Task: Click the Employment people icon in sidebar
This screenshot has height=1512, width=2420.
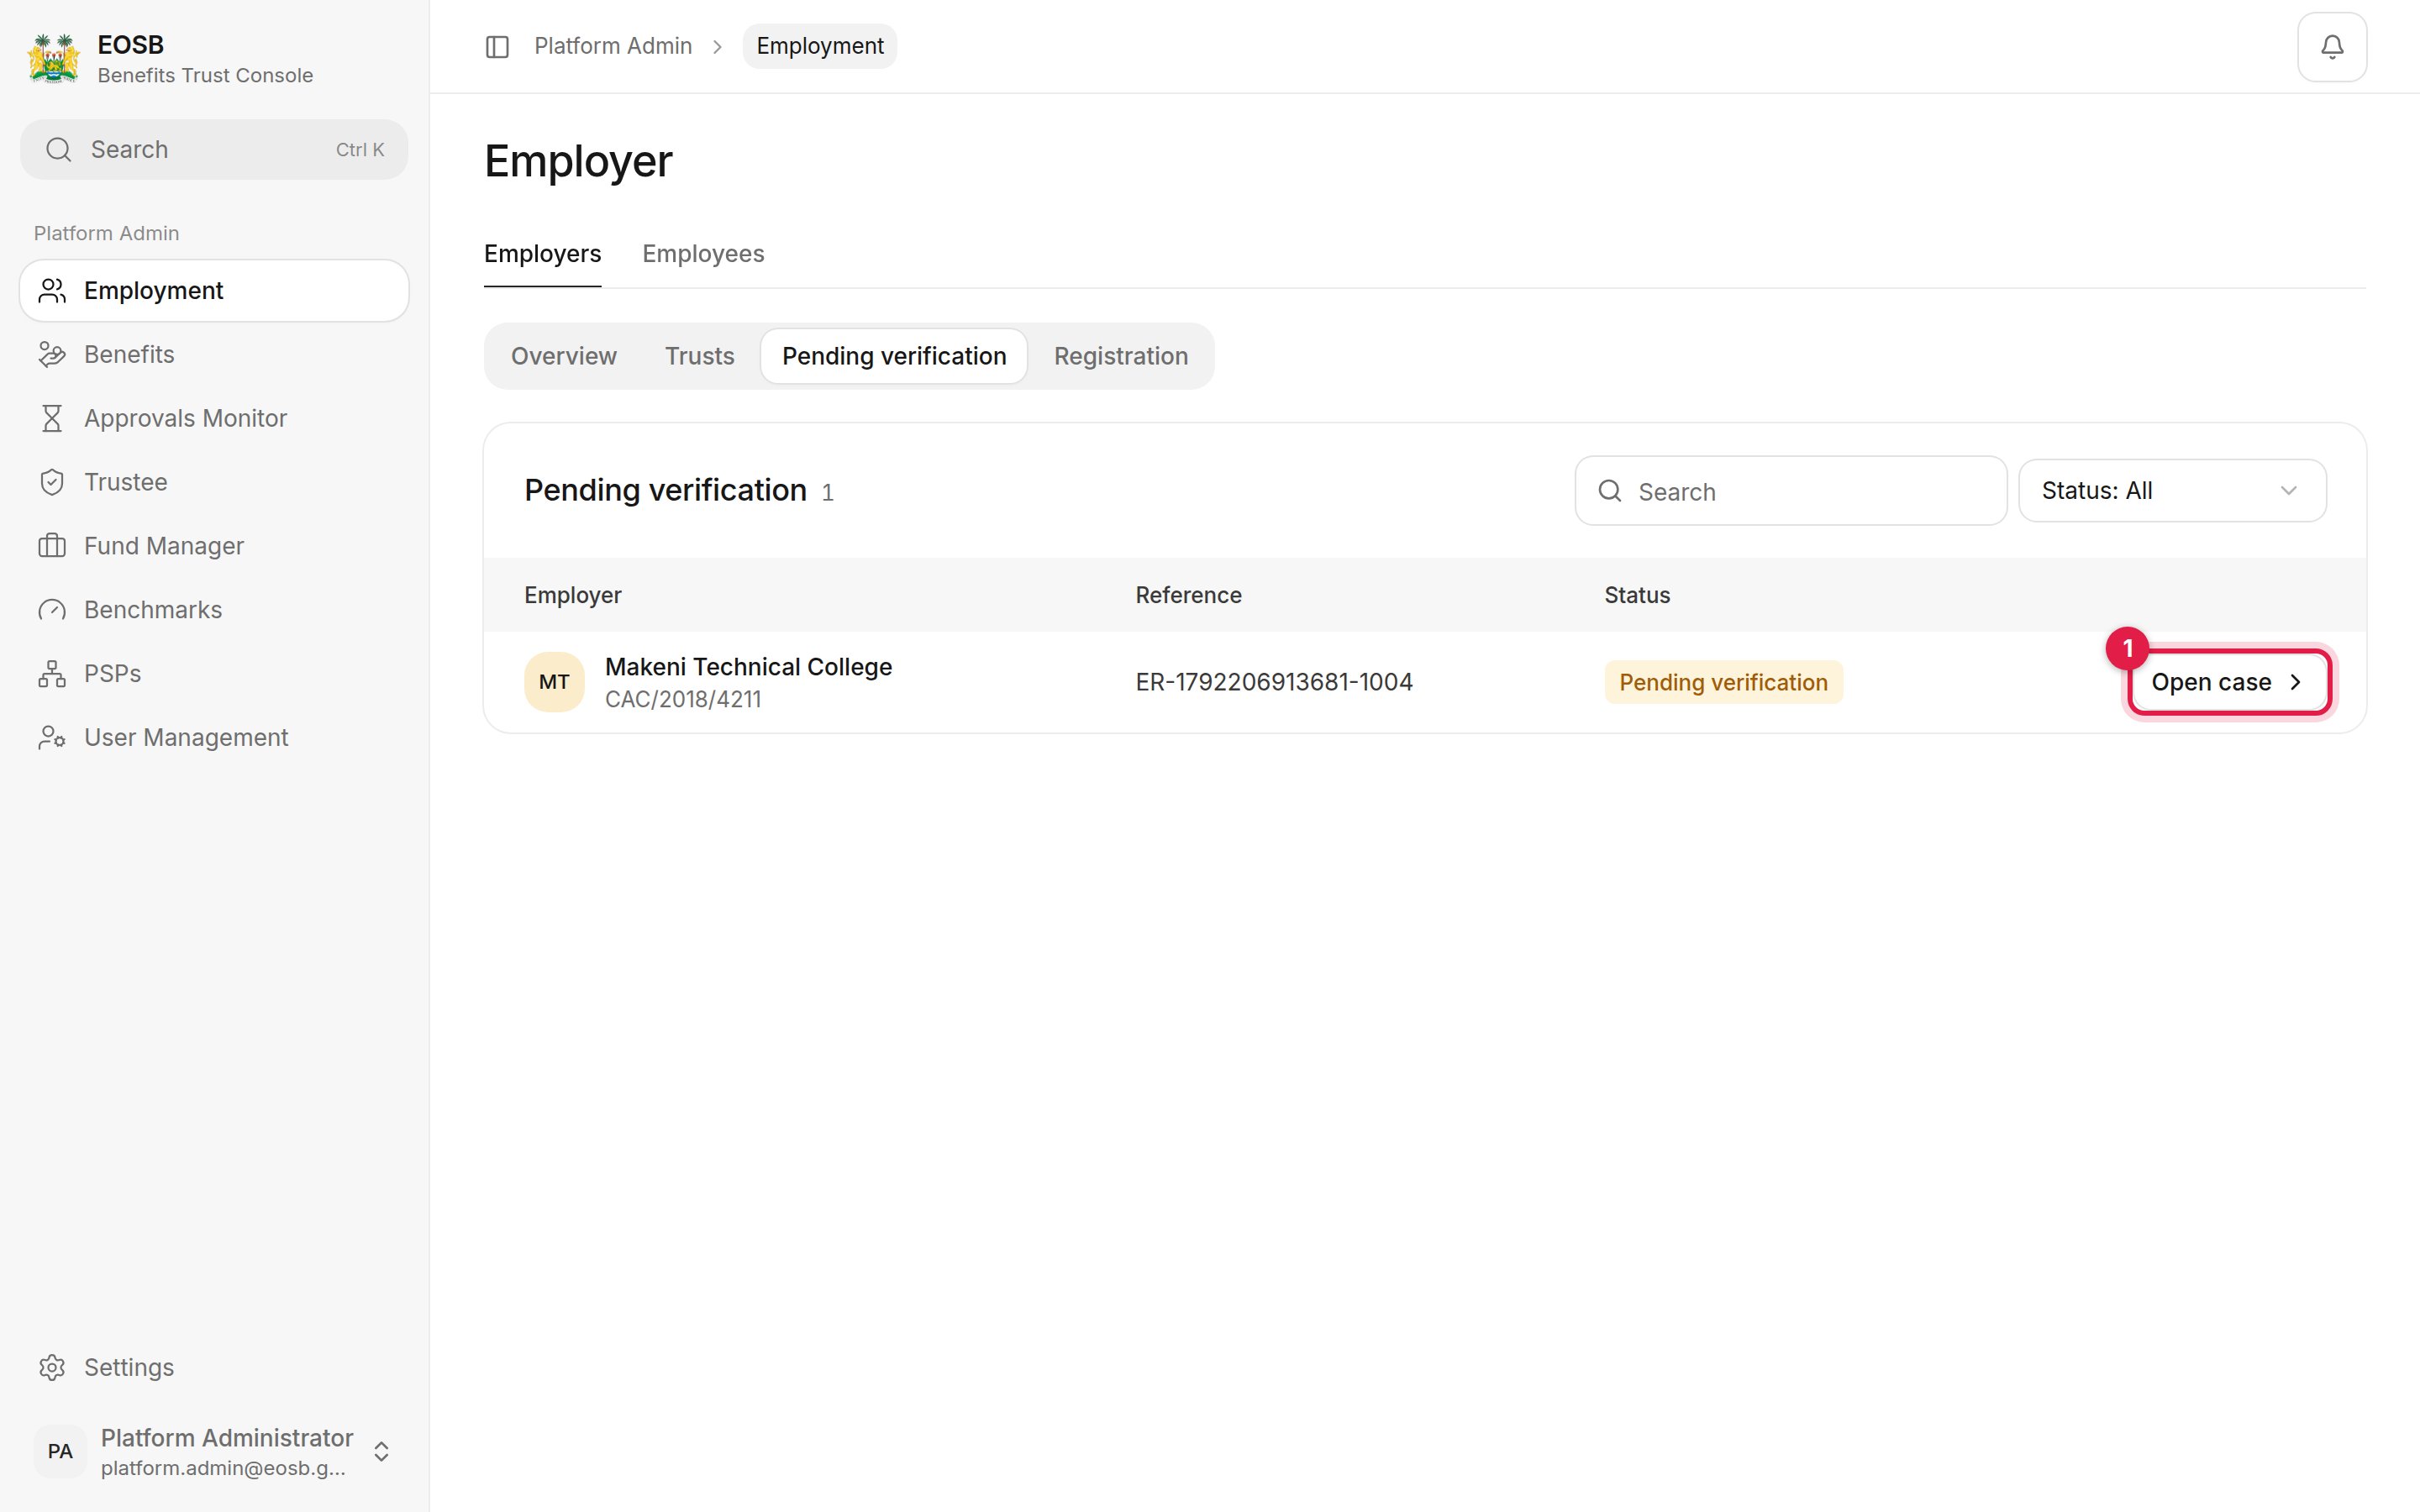Action: [x=52, y=291]
